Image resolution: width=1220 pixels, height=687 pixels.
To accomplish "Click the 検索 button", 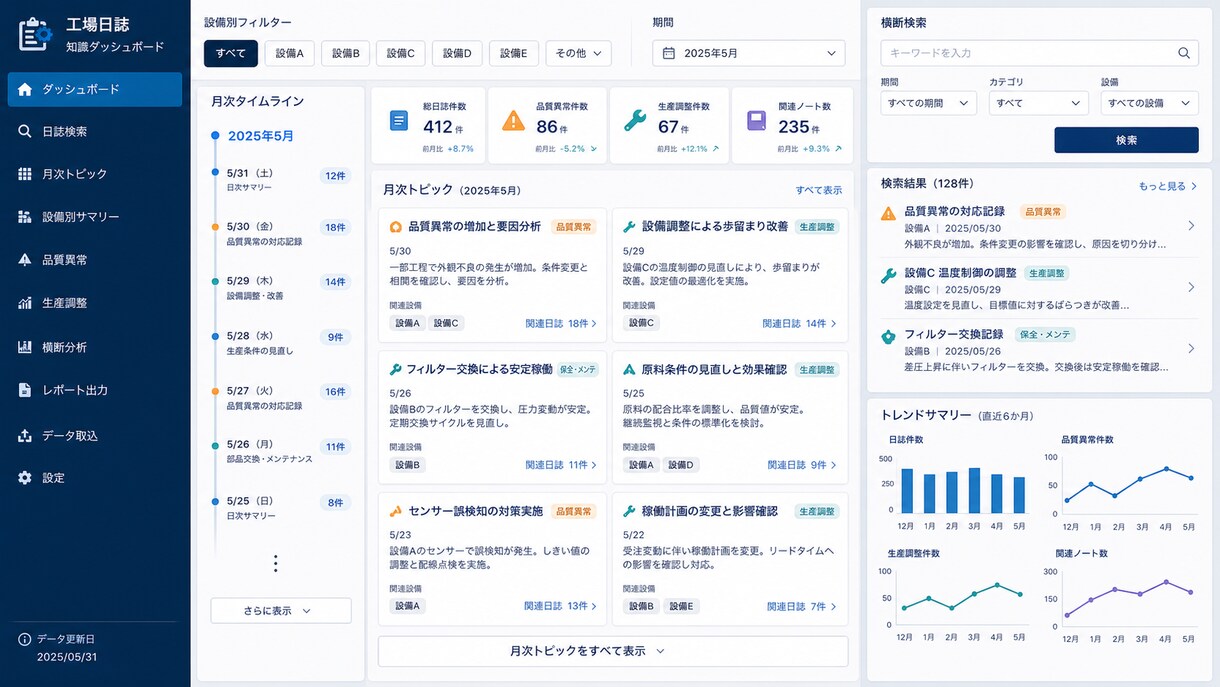I will [x=1126, y=140].
